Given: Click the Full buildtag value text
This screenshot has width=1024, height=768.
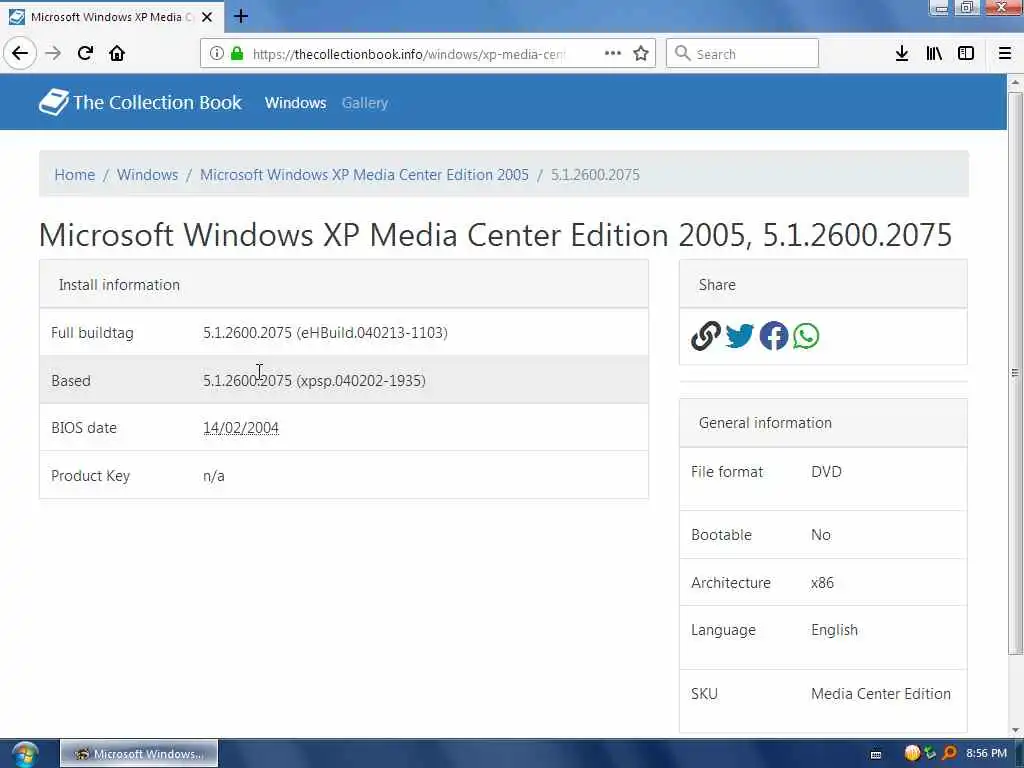Looking at the screenshot, I should [x=325, y=332].
